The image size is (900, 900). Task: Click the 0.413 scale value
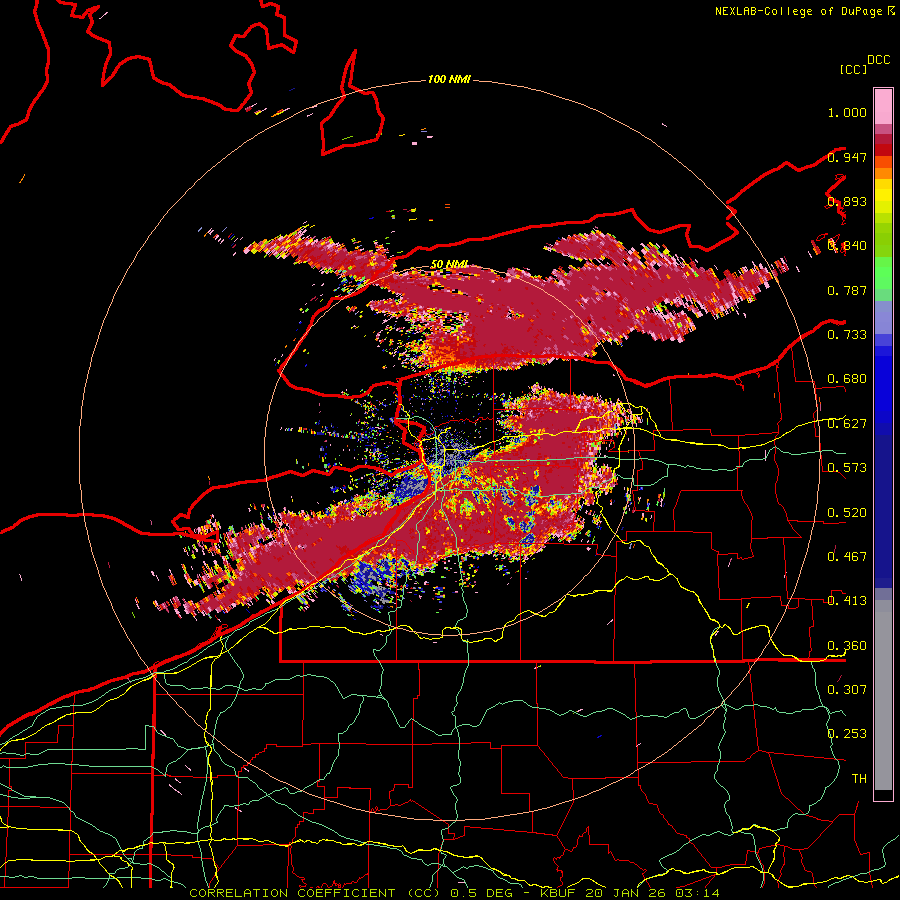tap(847, 601)
